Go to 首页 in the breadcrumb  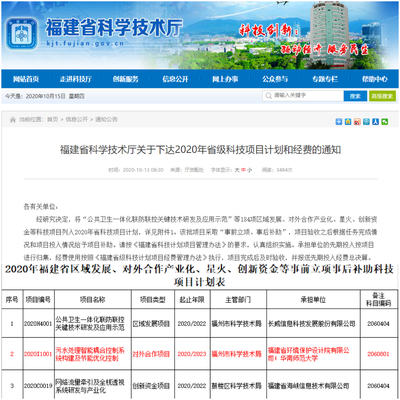coord(52,119)
